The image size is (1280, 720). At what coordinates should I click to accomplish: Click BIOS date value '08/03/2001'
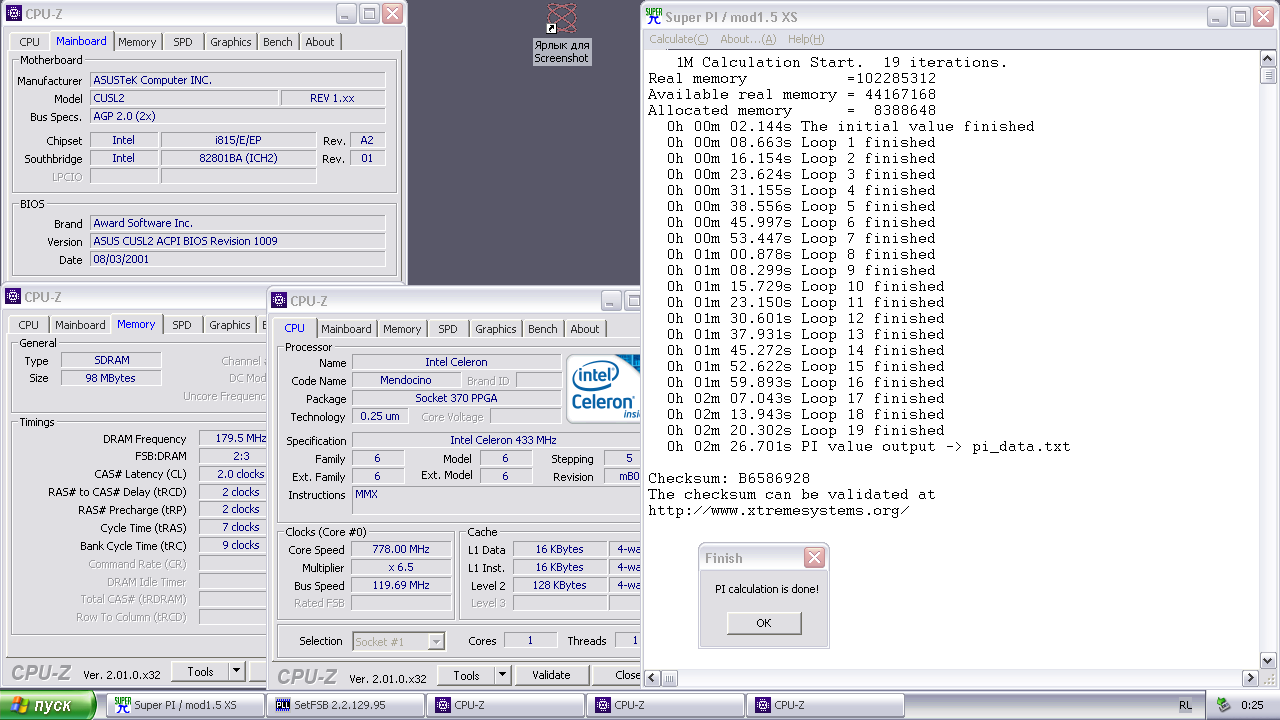tap(237, 259)
